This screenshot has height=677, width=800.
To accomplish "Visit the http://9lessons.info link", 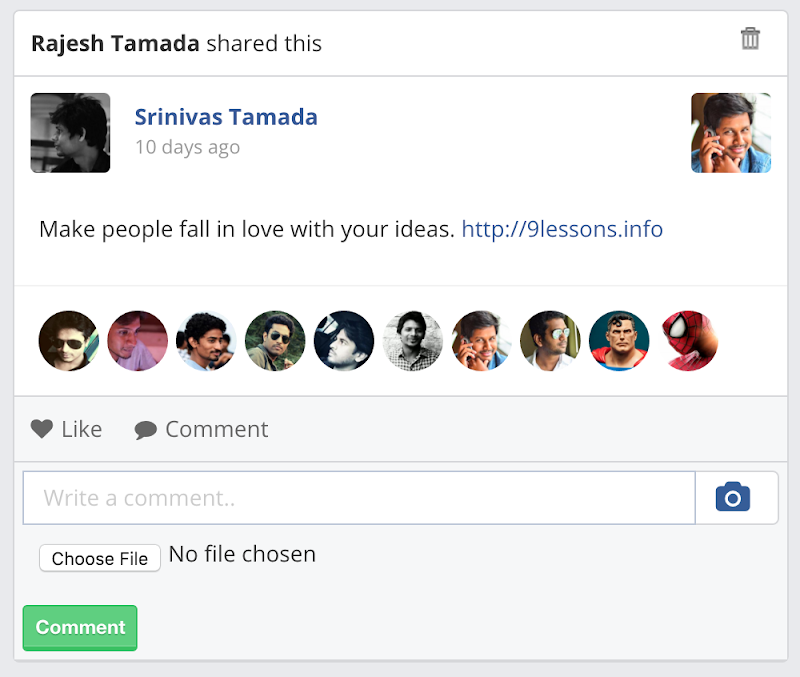I will click(x=562, y=229).
